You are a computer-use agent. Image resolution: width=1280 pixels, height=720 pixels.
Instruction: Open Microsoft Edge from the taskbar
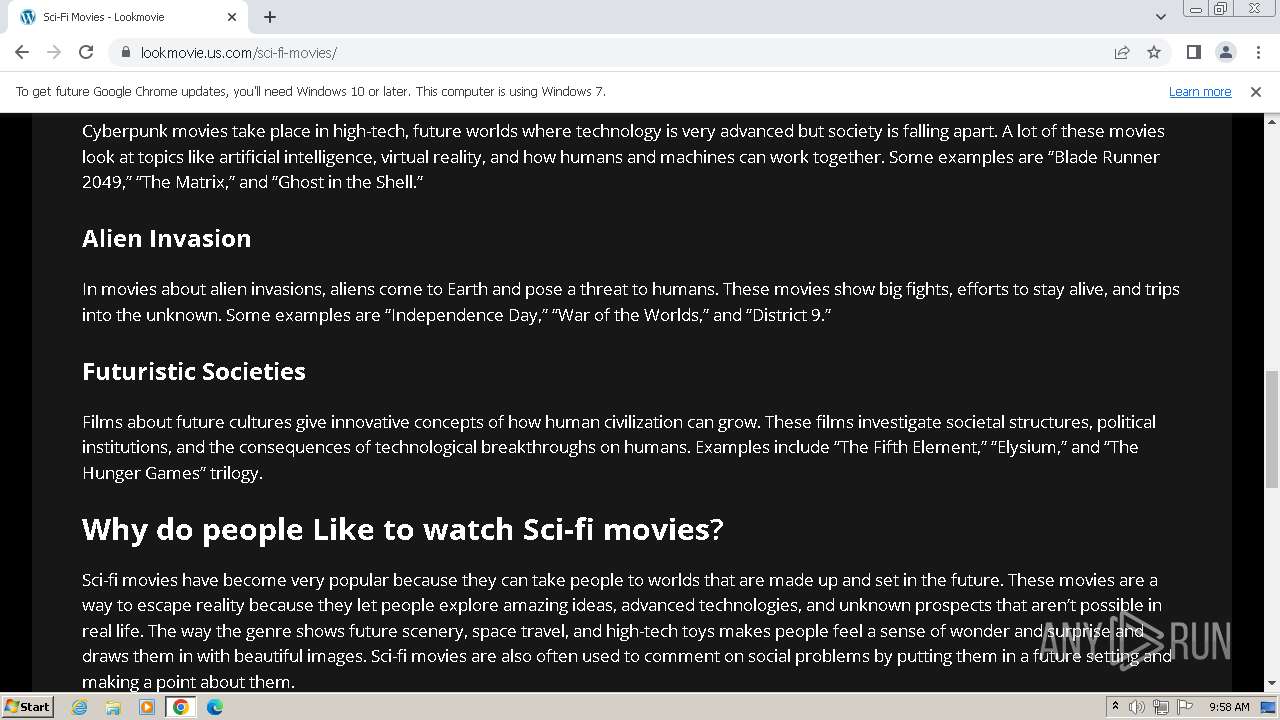pyautogui.click(x=215, y=707)
